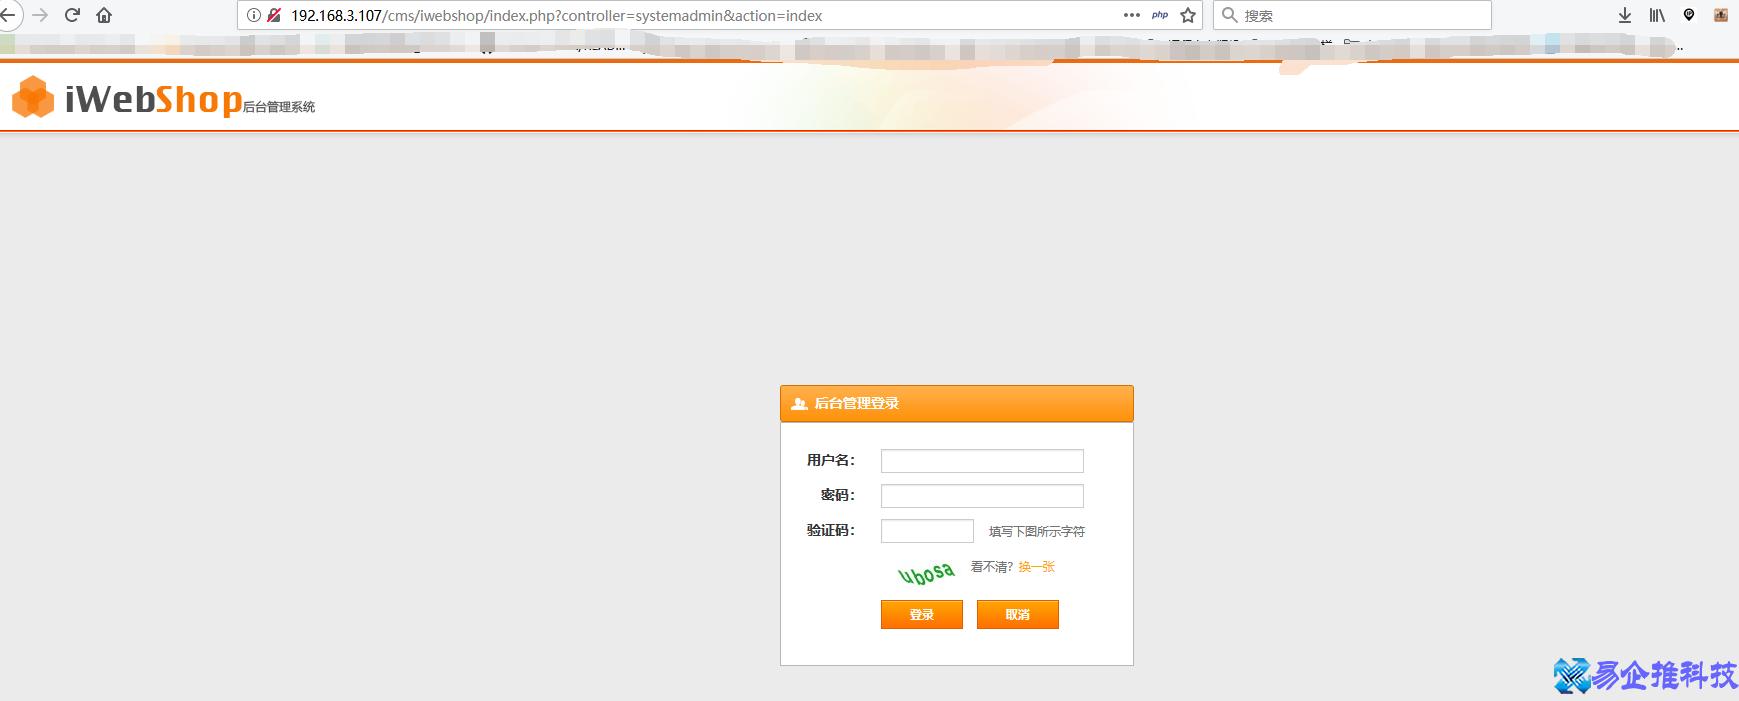
Task: Click the user icon in login header
Action: coord(799,404)
